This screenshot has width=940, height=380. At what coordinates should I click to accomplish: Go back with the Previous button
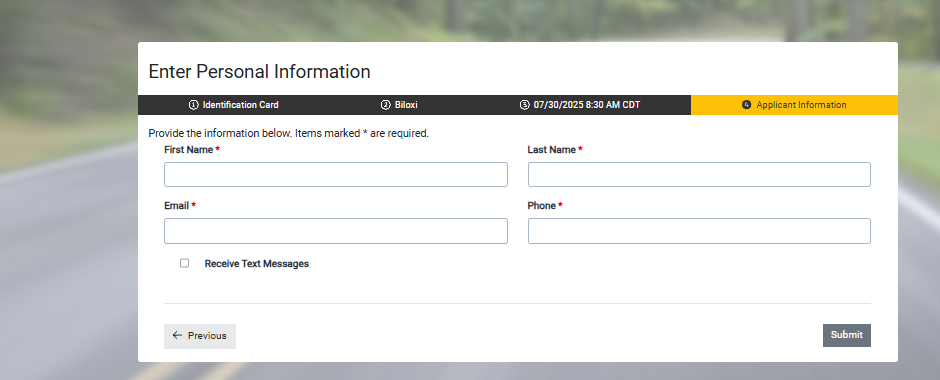[x=200, y=336]
